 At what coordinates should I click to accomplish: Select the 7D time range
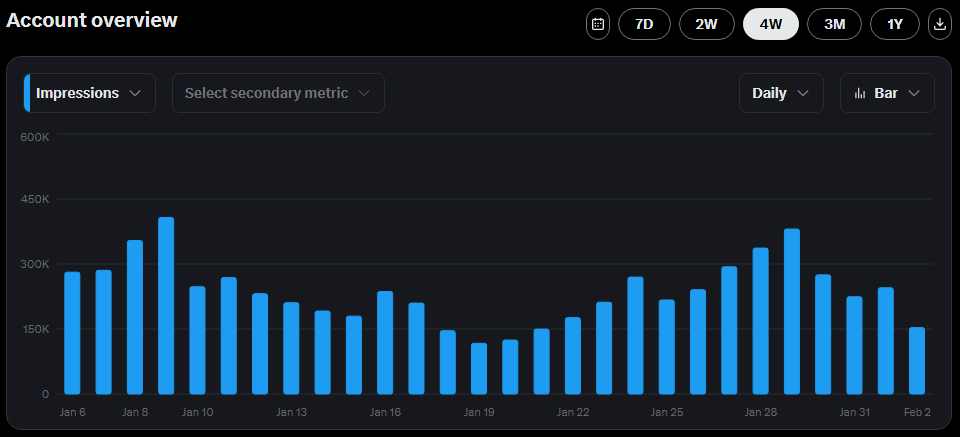pos(644,24)
